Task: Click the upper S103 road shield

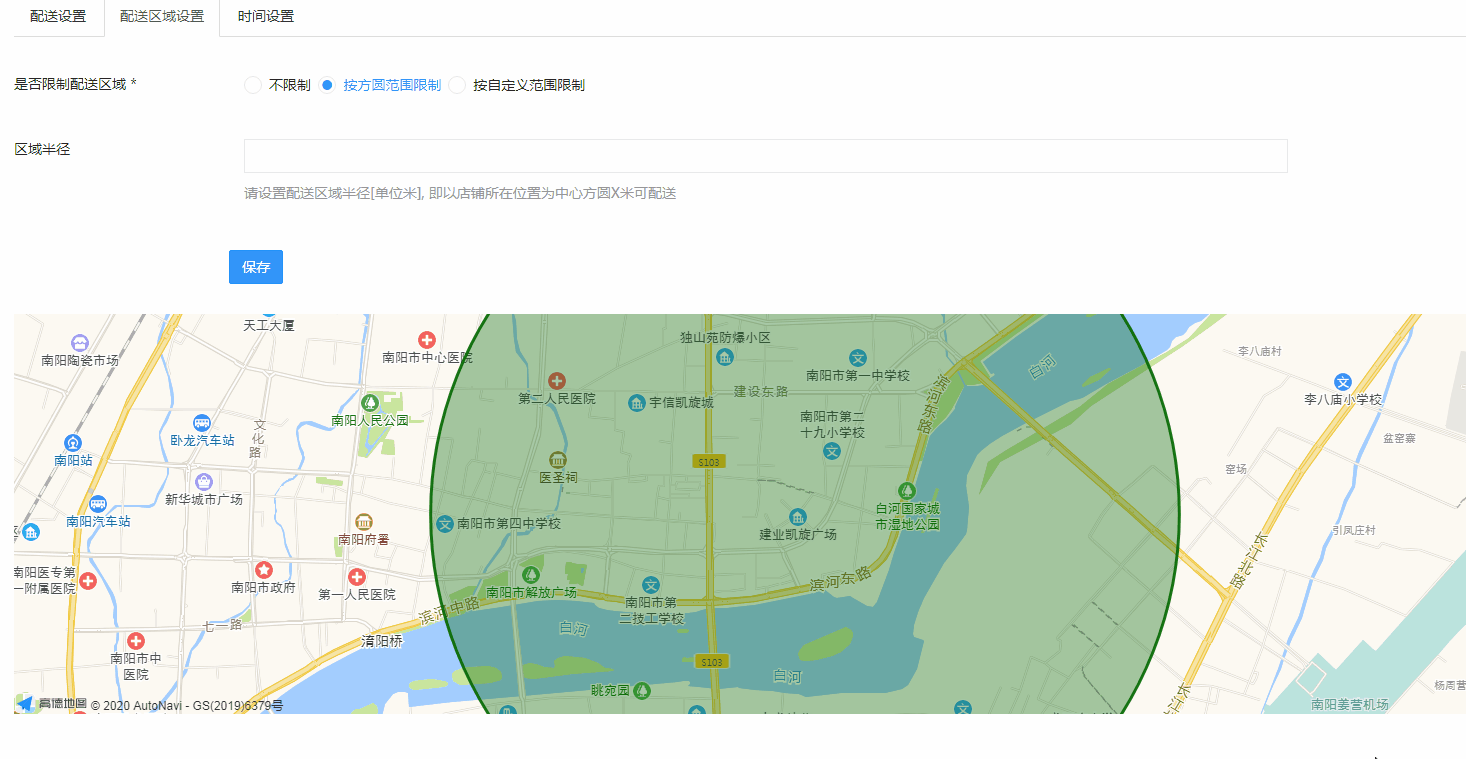Action: (x=708, y=461)
